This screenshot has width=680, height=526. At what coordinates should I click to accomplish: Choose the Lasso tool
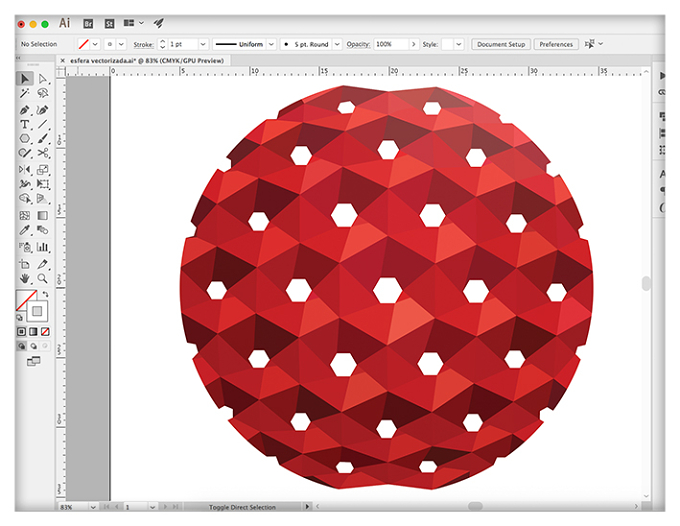coord(42,93)
